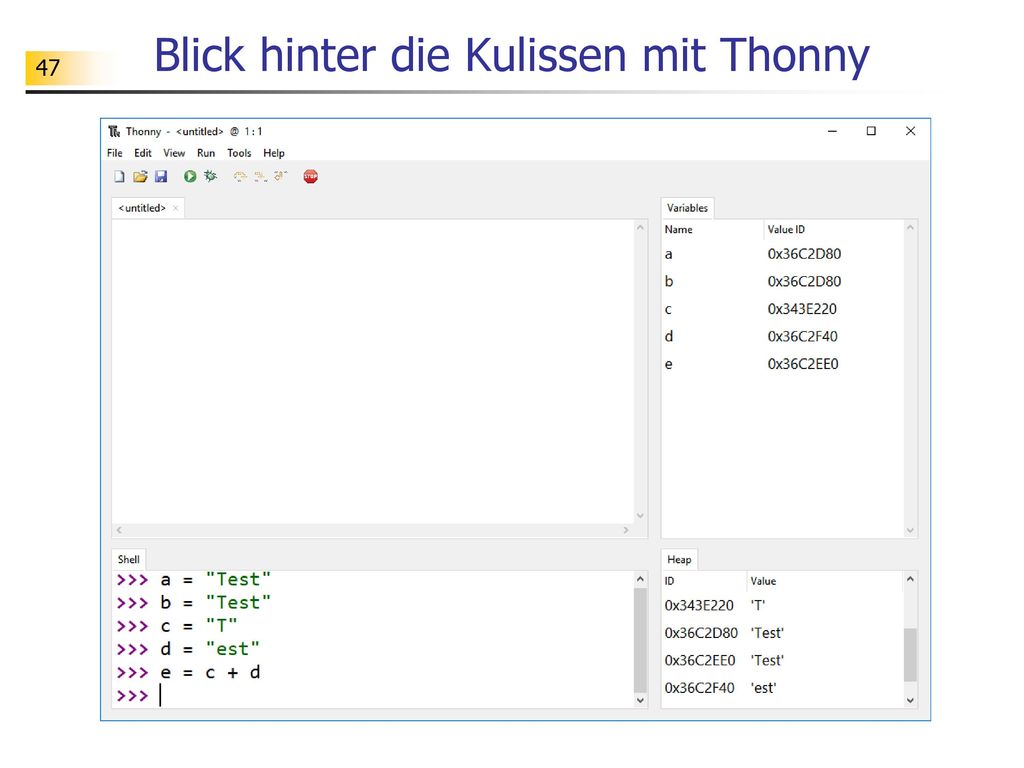Click value ID 0x36C2D80 in variable a's row
Viewport: 1024px width, 768px height.
pyautogui.click(x=805, y=254)
